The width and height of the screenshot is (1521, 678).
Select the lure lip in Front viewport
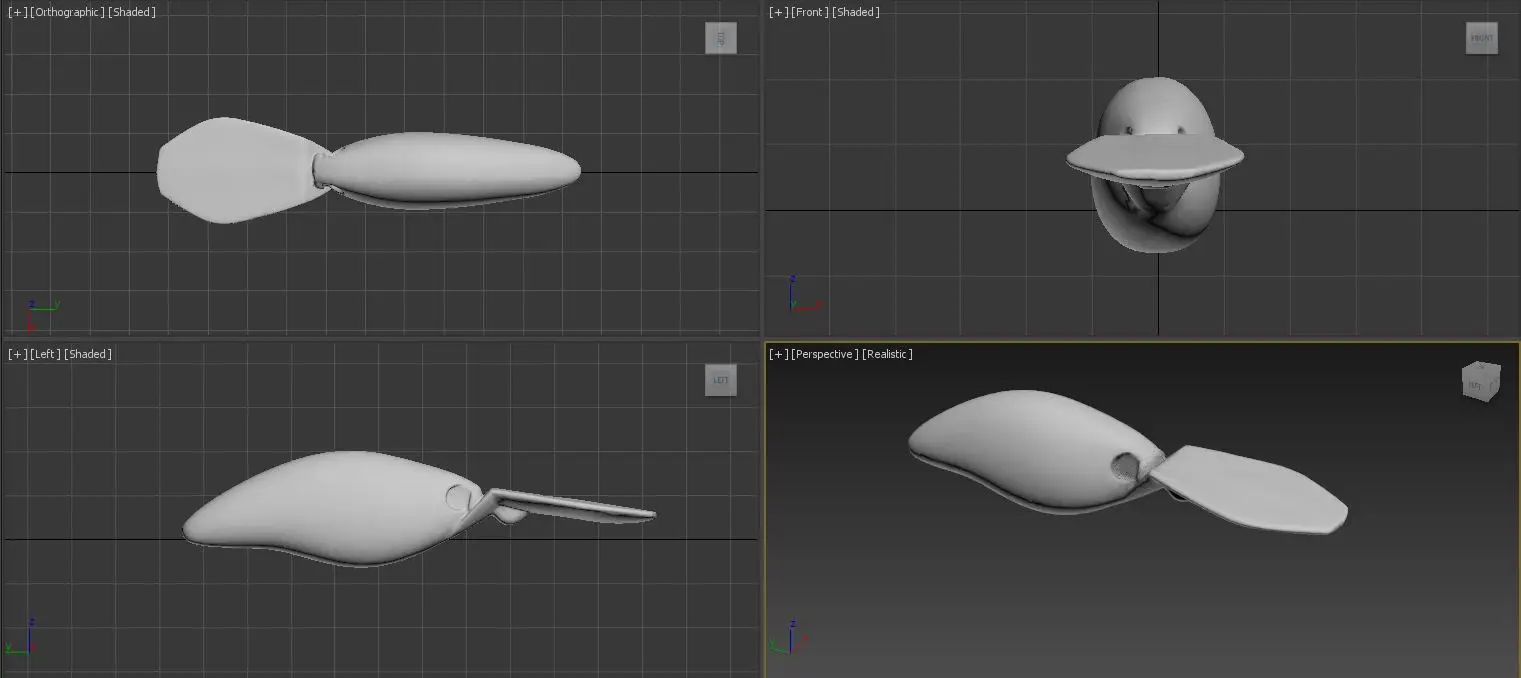click(1155, 153)
